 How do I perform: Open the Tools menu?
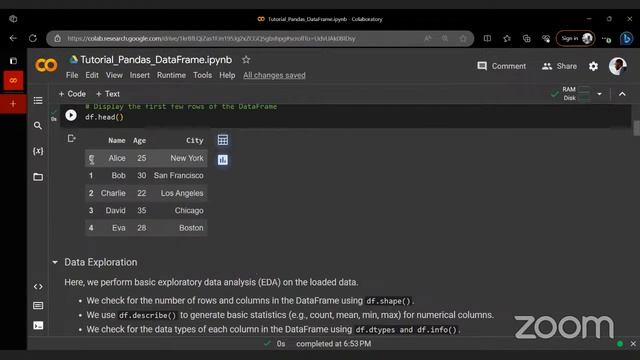click(202, 75)
